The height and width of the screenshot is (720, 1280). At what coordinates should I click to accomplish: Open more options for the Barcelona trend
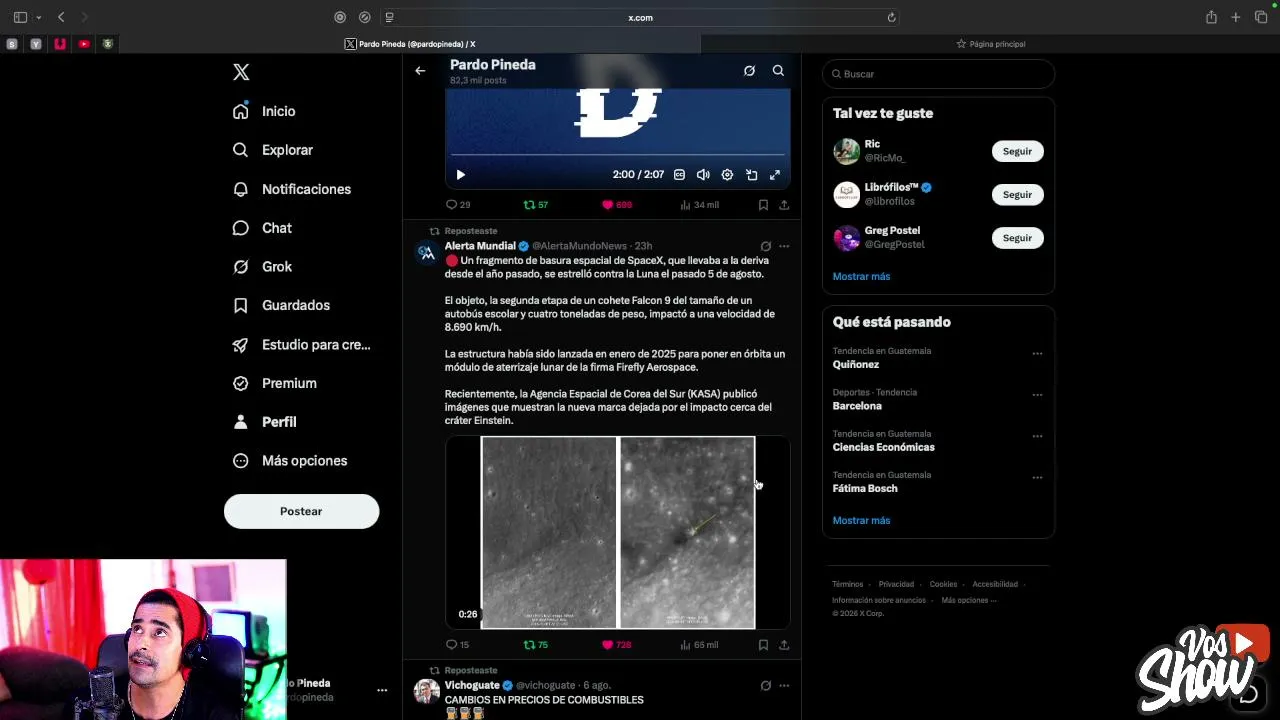coord(1037,395)
